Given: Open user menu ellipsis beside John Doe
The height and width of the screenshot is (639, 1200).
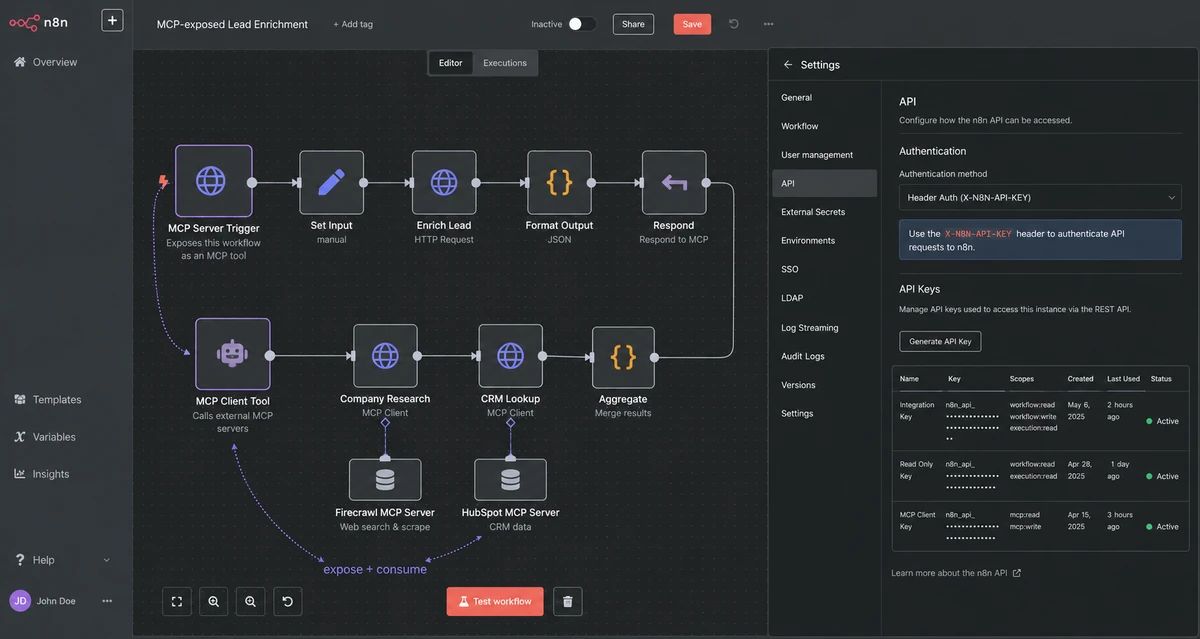Looking at the screenshot, I should point(107,601).
